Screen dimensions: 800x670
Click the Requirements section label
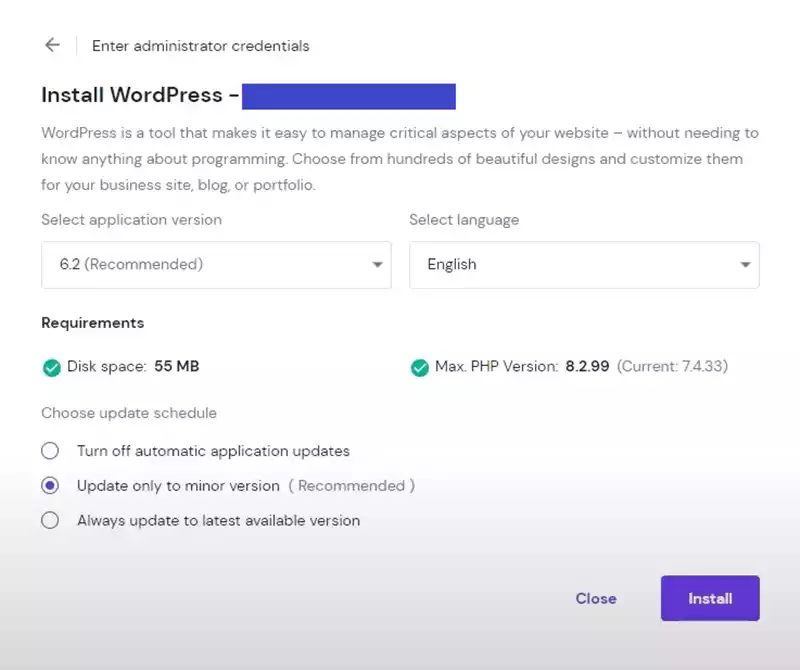click(92, 323)
